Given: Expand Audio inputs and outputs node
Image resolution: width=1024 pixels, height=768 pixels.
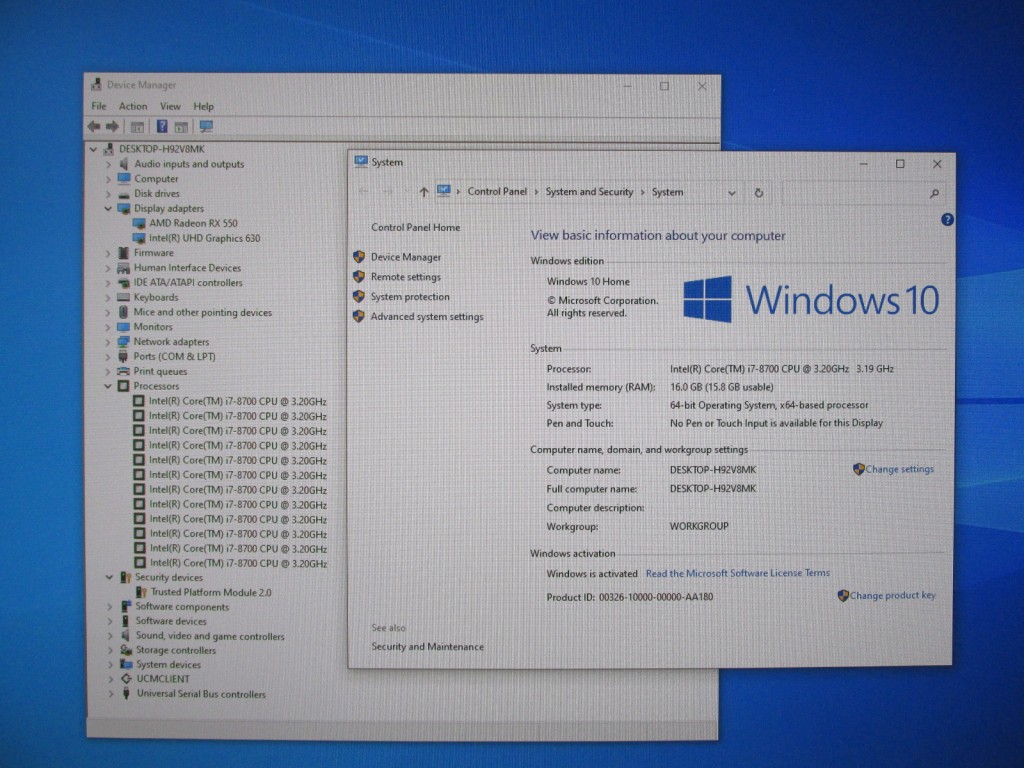Looking at the screenshot, I should [108, 164].
